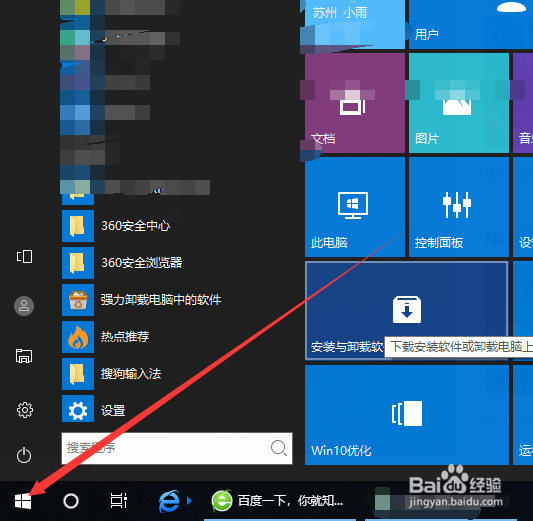Open the 苏州 小雨 weather tile
Viewport: 533px width, 521px height.
[355, 24]
